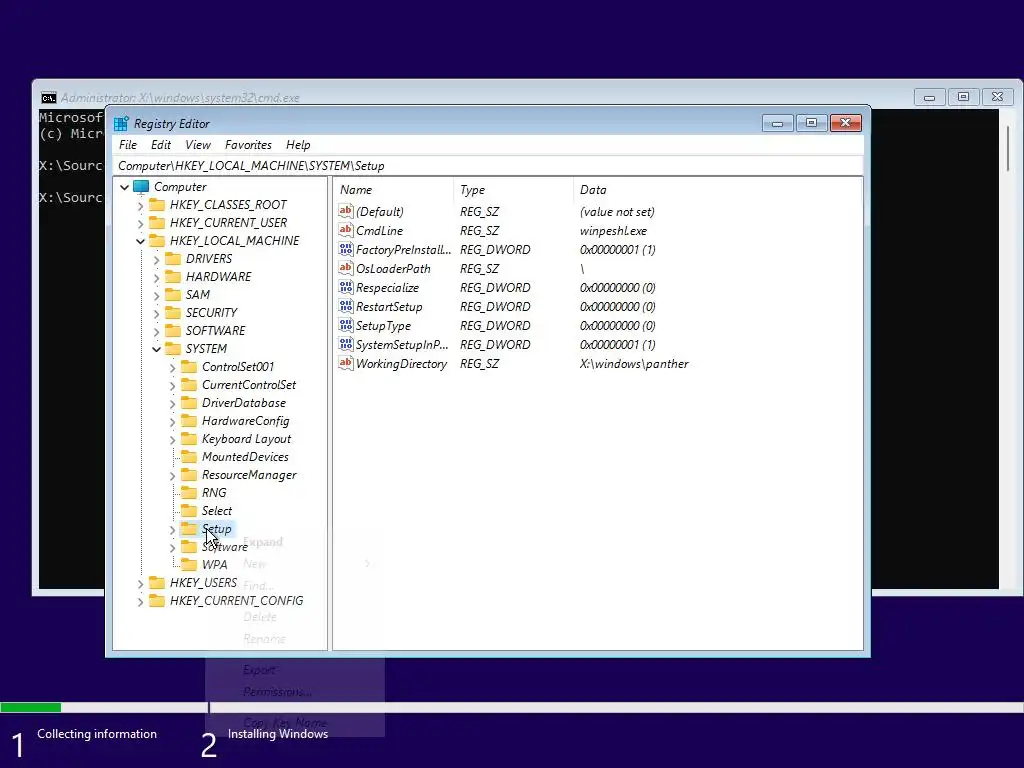Open the View menu

pyautogui.click(x=198, y=145)
